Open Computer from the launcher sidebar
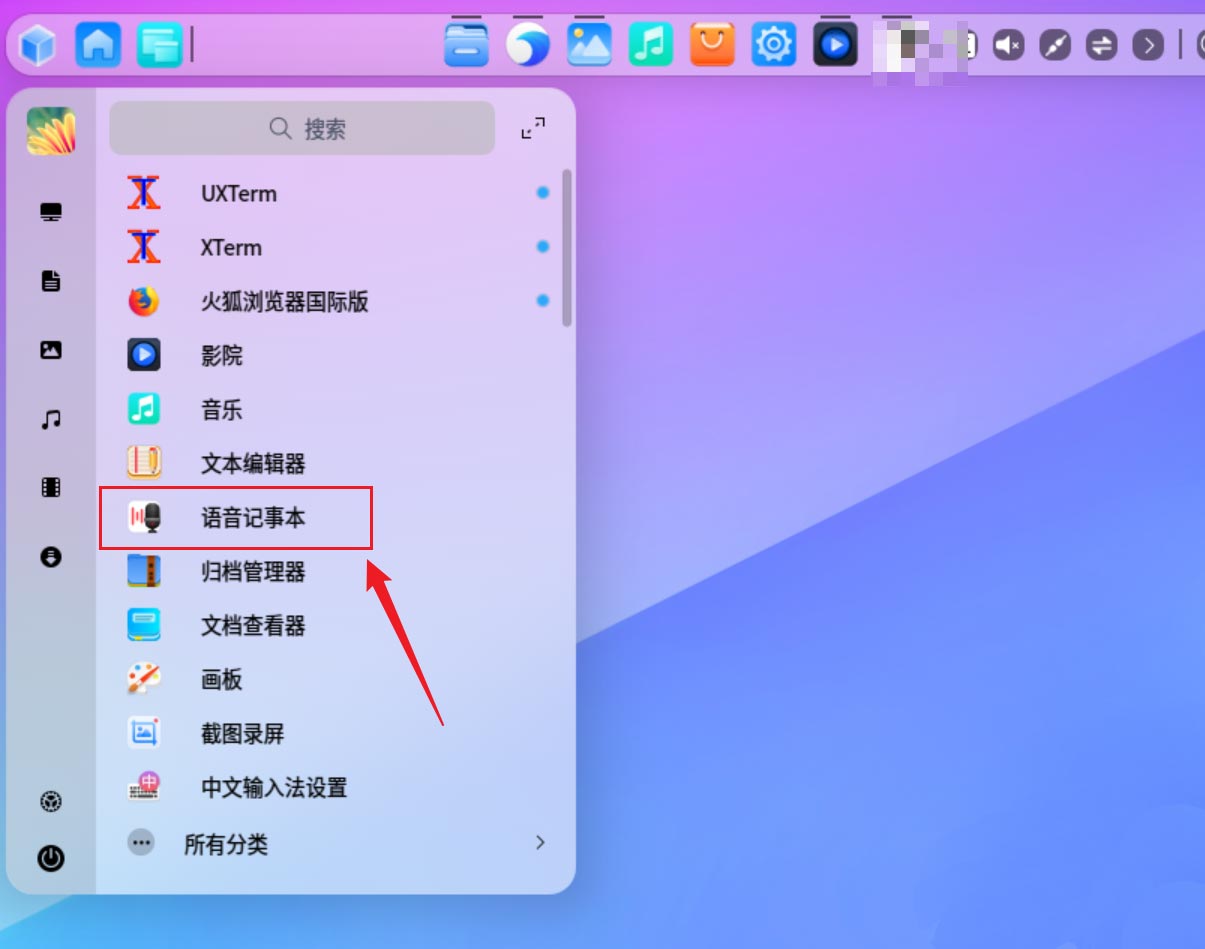This screenshot has width=1205, height=949. pos(51,212)
